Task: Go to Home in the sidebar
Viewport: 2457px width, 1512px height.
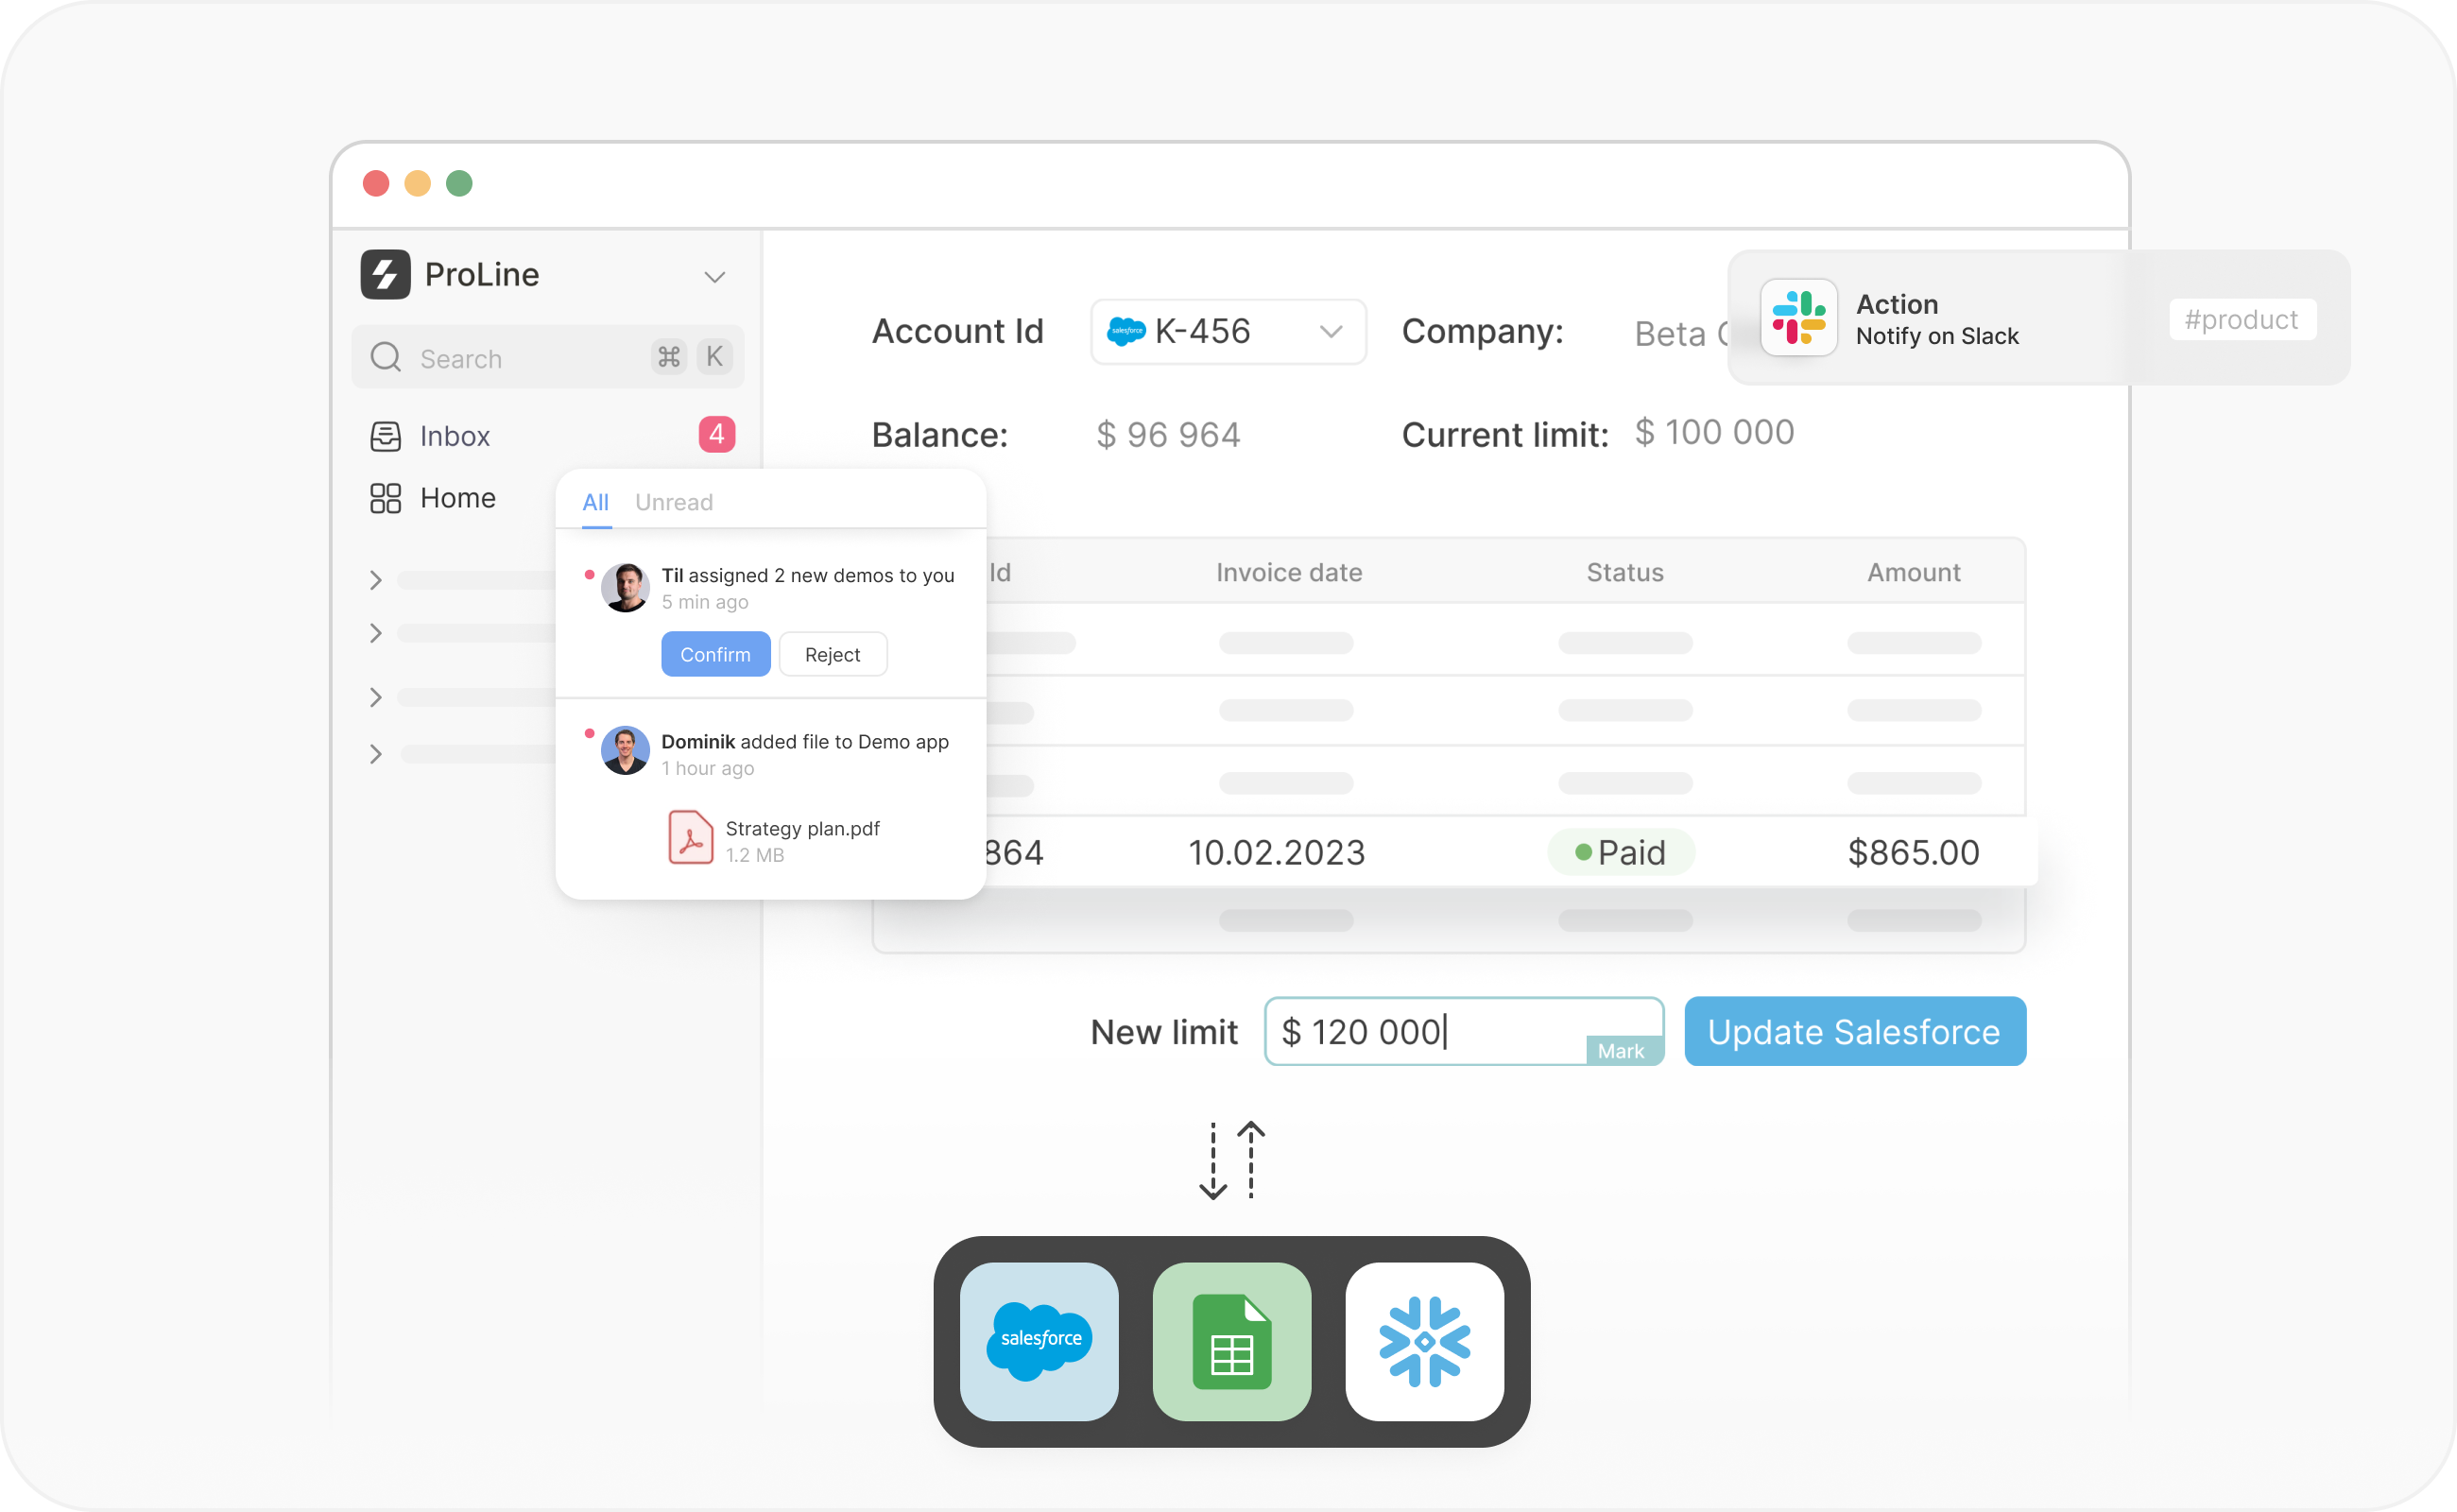Action: click(x=457, y=498)
